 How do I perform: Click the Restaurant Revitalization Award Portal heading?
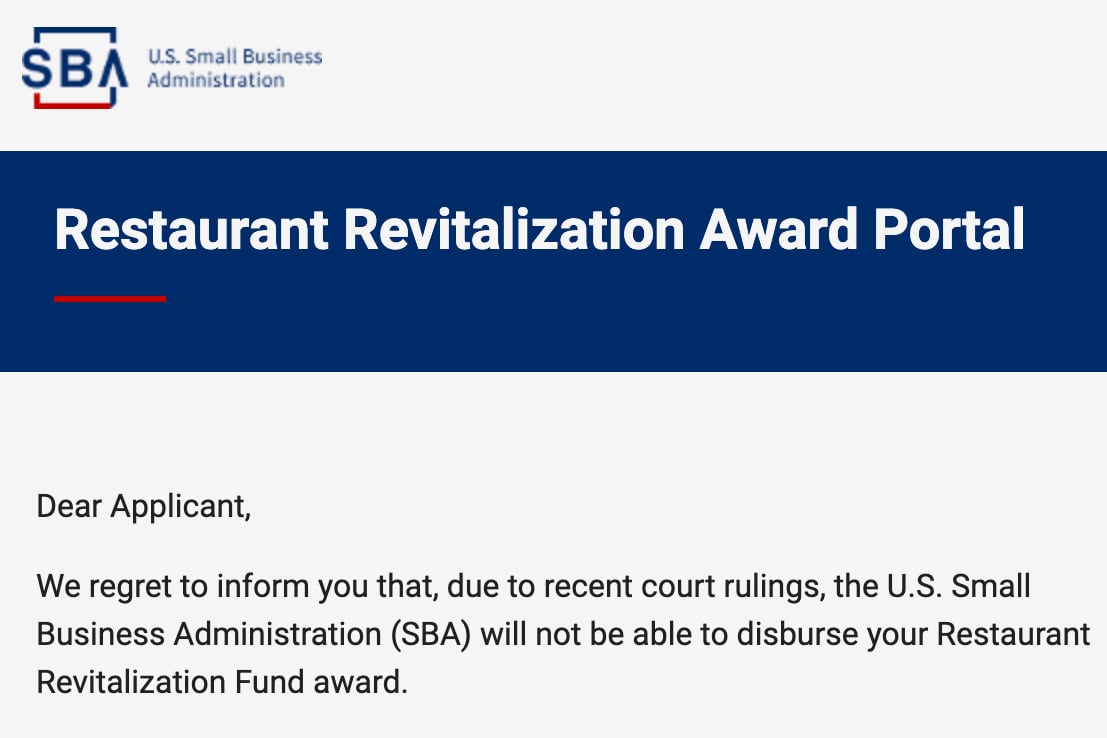tap(539, 229)
